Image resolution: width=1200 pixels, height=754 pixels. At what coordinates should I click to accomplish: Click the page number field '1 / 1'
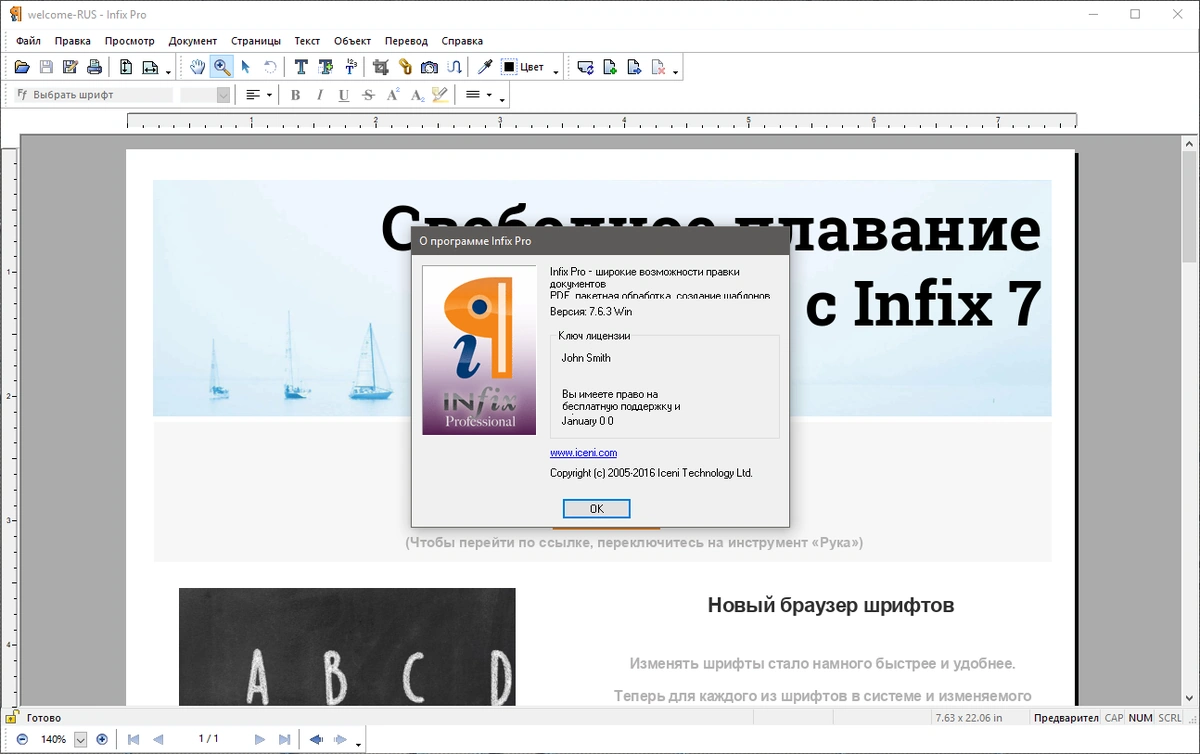[209, 739]
